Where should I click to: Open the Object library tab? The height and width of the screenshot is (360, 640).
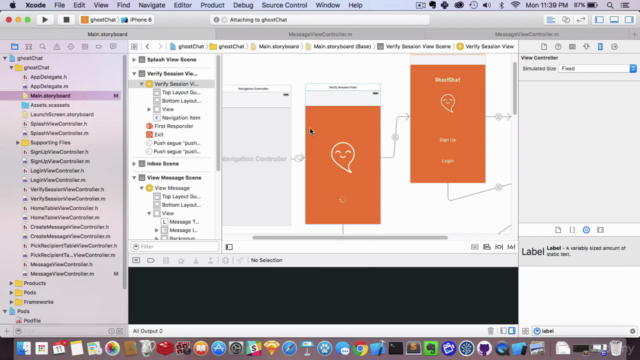586,230
